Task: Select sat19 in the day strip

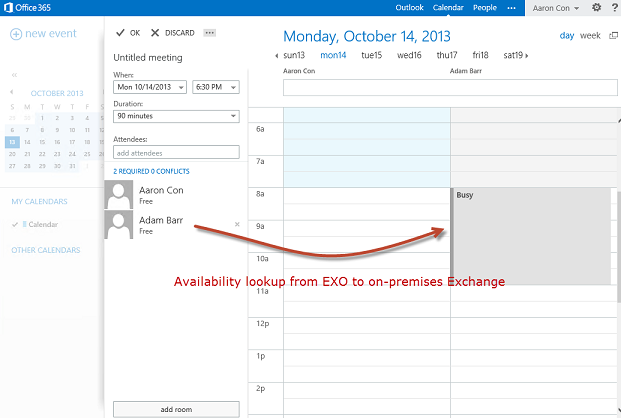Action: [513, 55]
